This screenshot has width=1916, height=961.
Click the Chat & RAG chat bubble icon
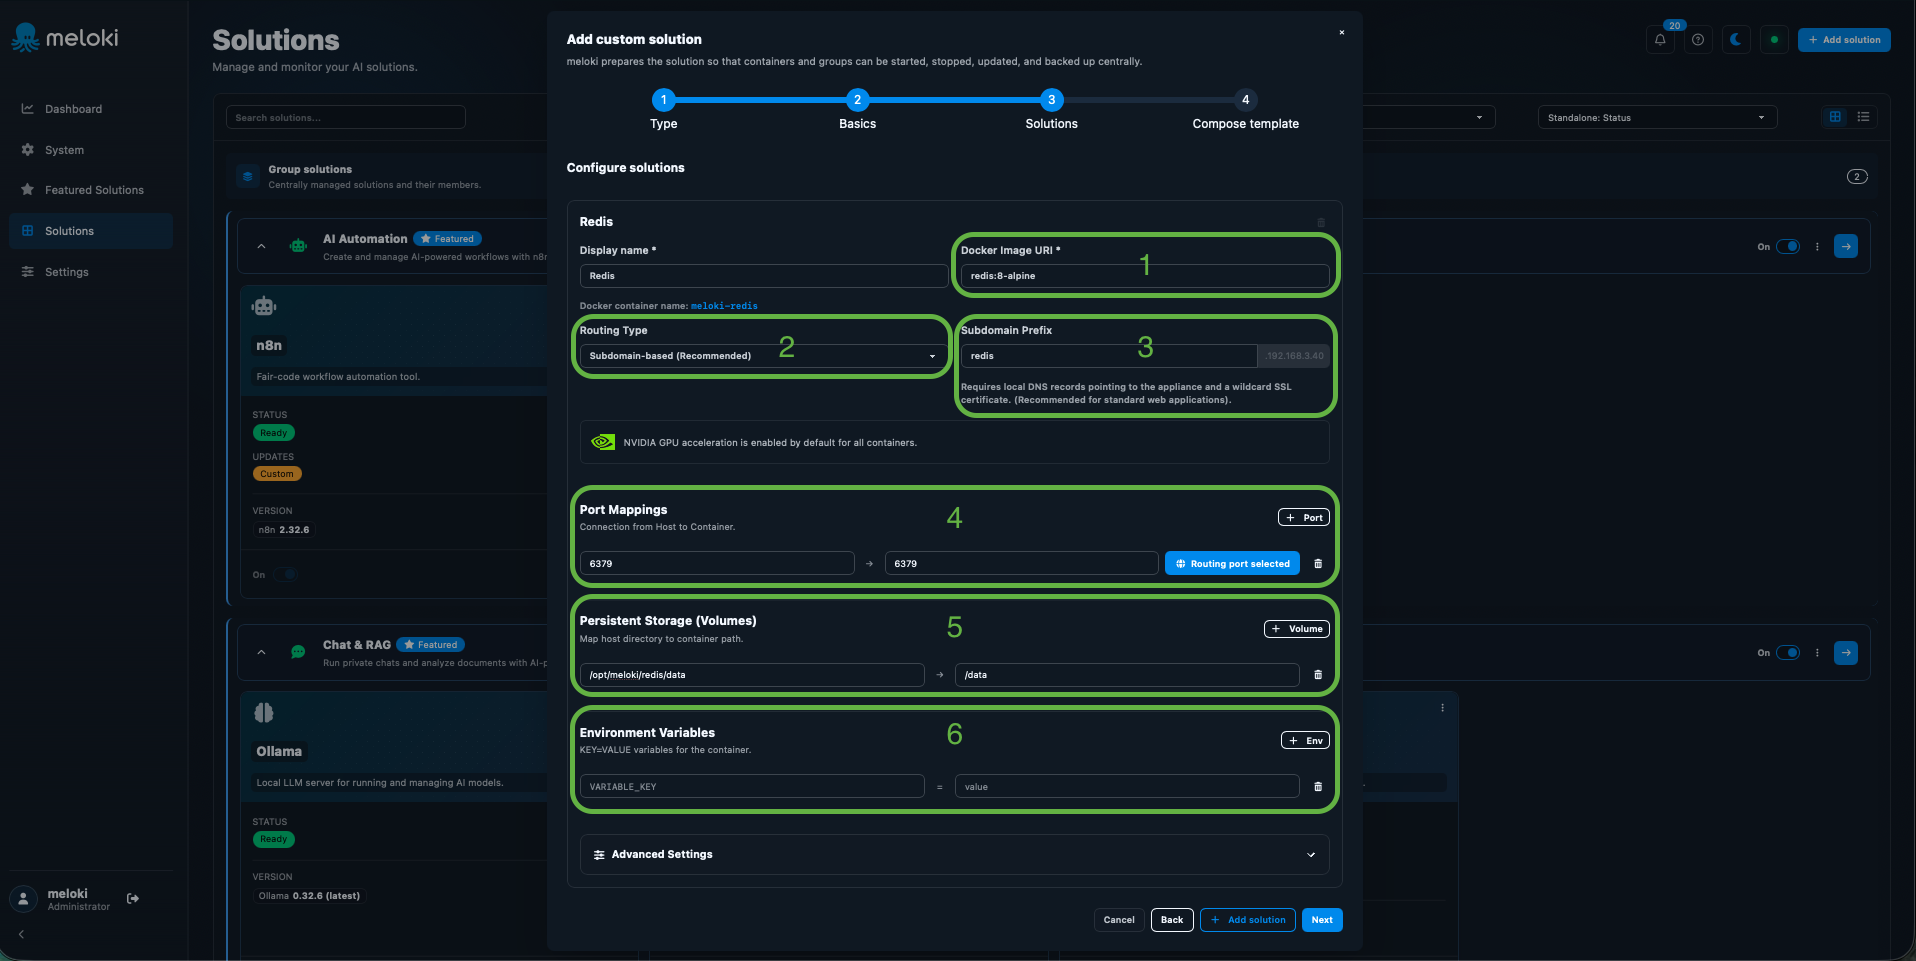tap(298, 652)
